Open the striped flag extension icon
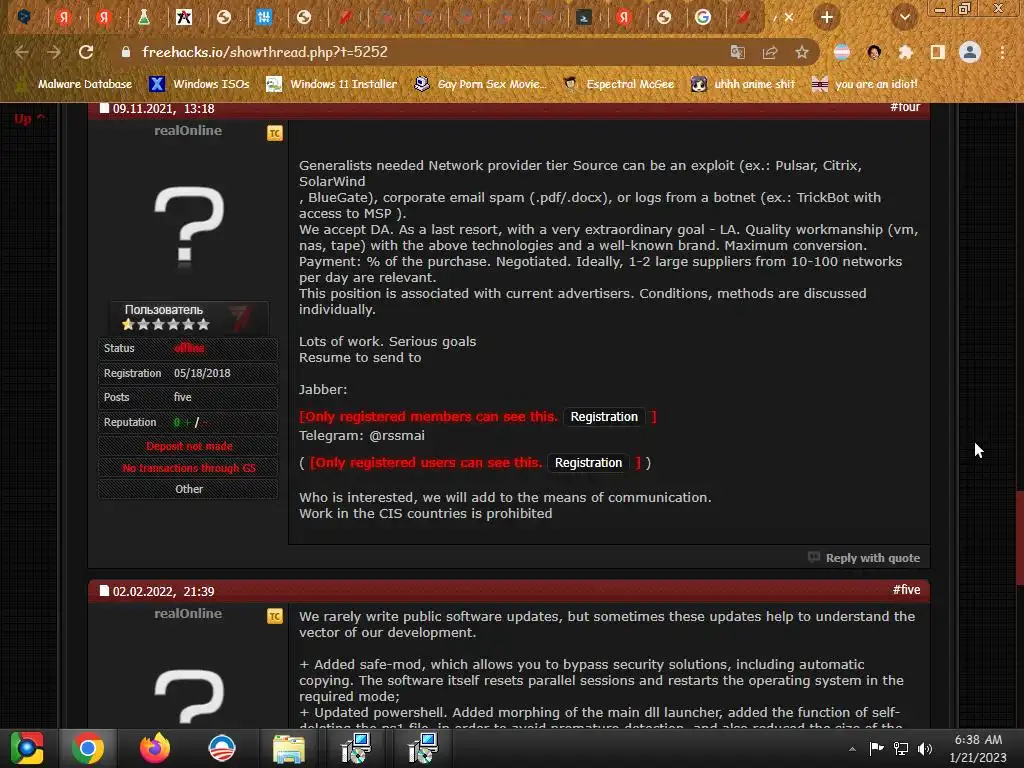The height and width of the screenshot is (768, 1024). [842, 52]
